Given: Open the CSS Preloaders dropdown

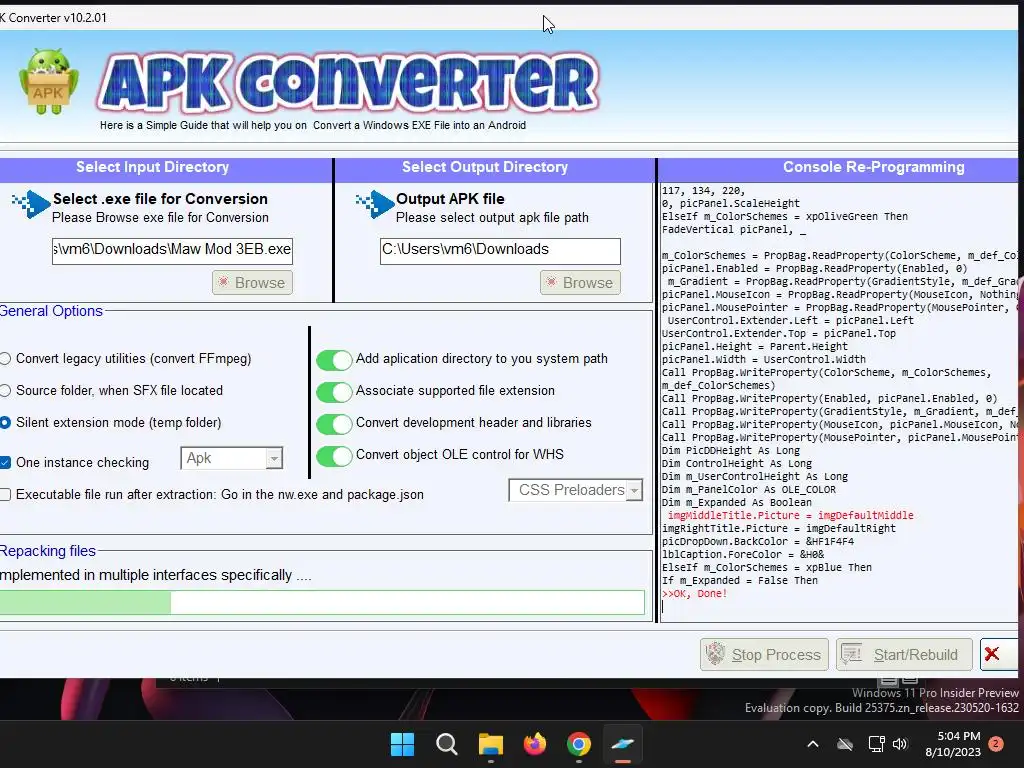Looking at the screenshot, I should (x=575, y=490).
